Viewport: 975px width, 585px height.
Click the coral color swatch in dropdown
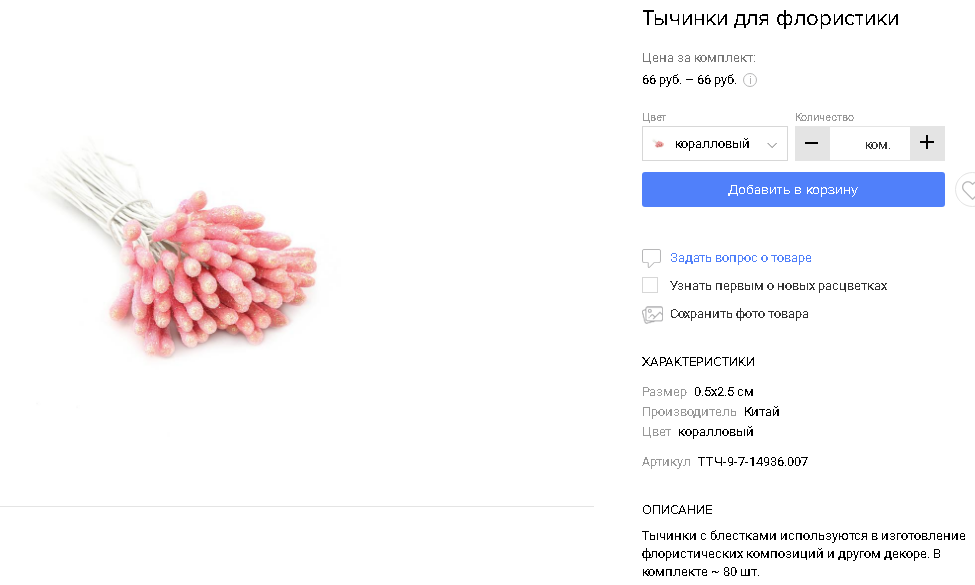coord(659,144)
